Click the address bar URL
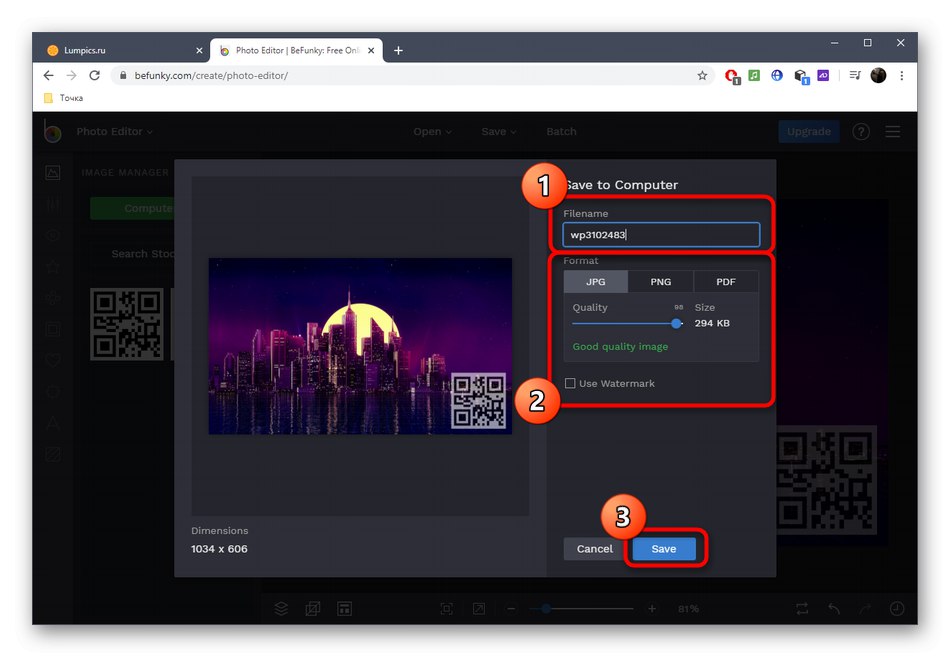 (x=211, y=75)
